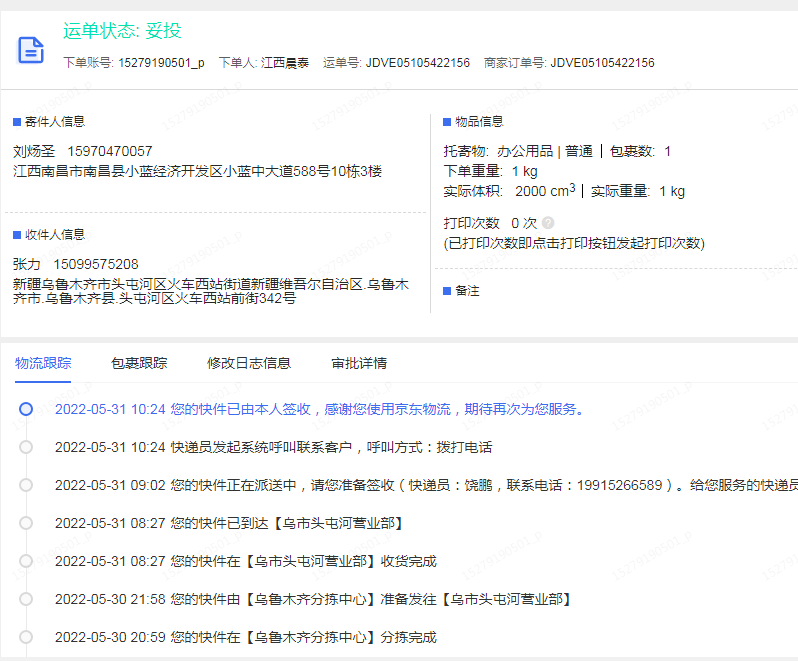Click the blue square bullet beside 寄件人信息
The image size is (798, 661).
coord(17,122)
